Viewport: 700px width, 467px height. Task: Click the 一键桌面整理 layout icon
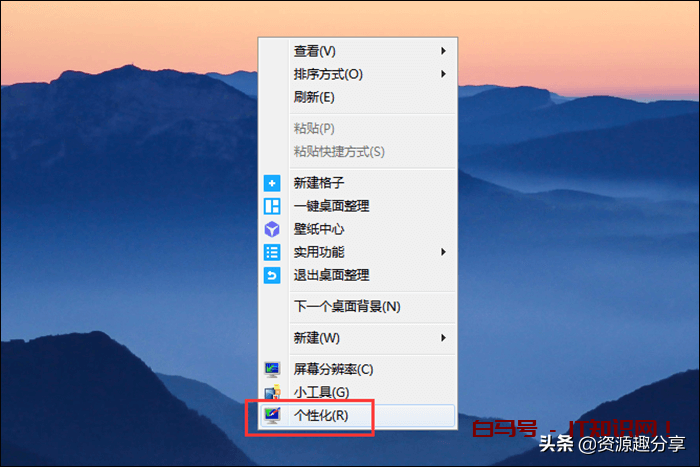(x=272, y=206)
